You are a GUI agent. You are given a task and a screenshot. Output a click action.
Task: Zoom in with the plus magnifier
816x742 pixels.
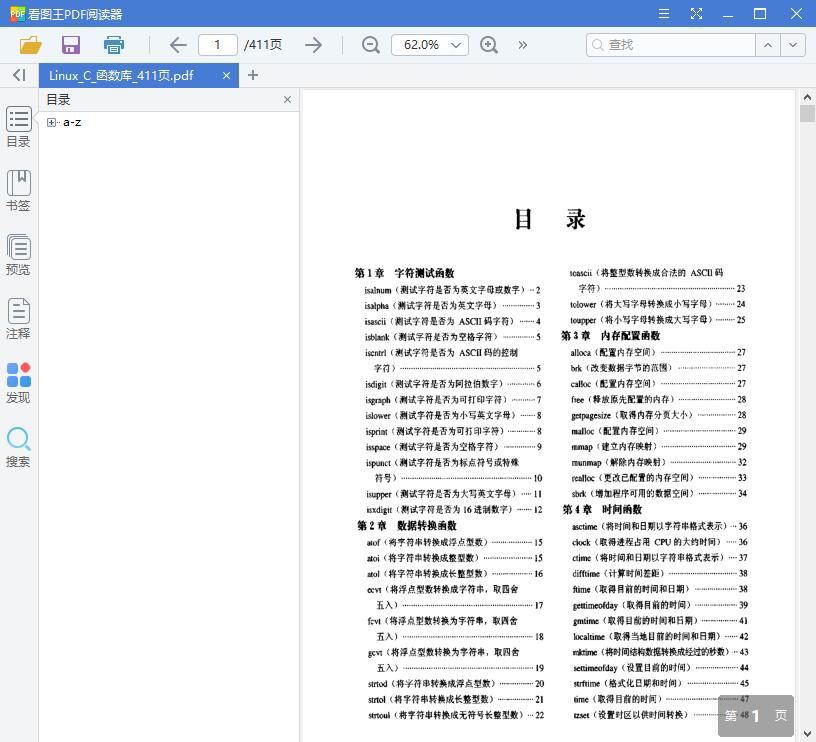489,45
